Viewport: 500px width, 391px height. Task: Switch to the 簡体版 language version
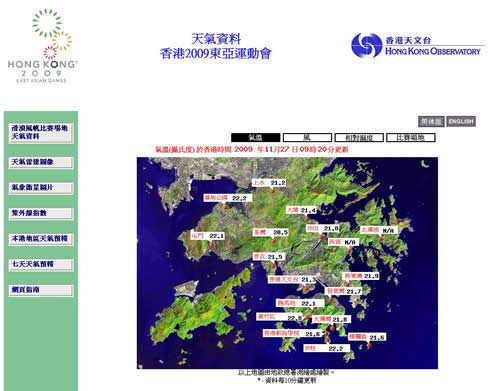(x=431, y=122)
